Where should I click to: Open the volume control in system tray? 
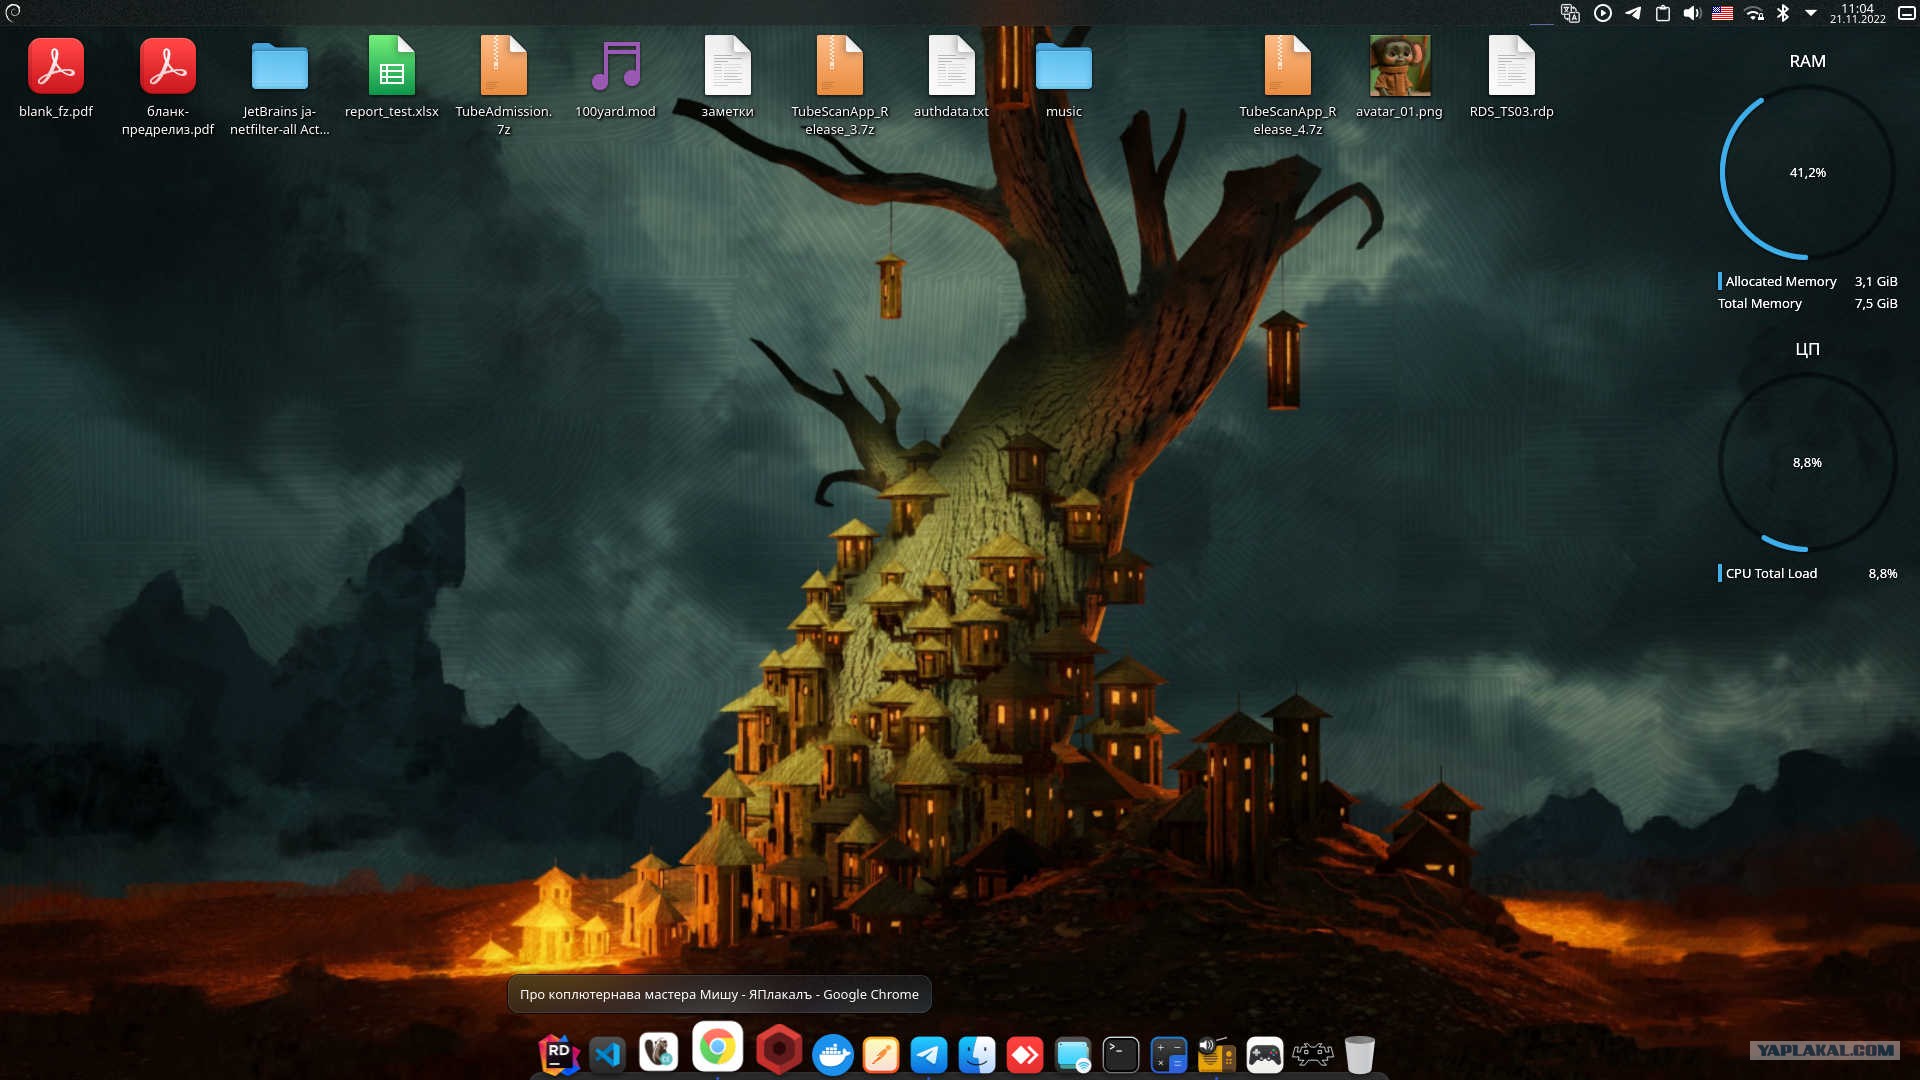click(x=1692, y=13)
